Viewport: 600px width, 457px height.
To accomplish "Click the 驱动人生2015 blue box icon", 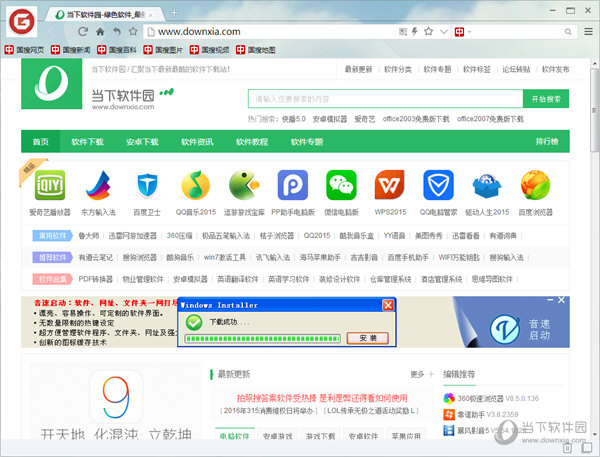I will [487, 186].
